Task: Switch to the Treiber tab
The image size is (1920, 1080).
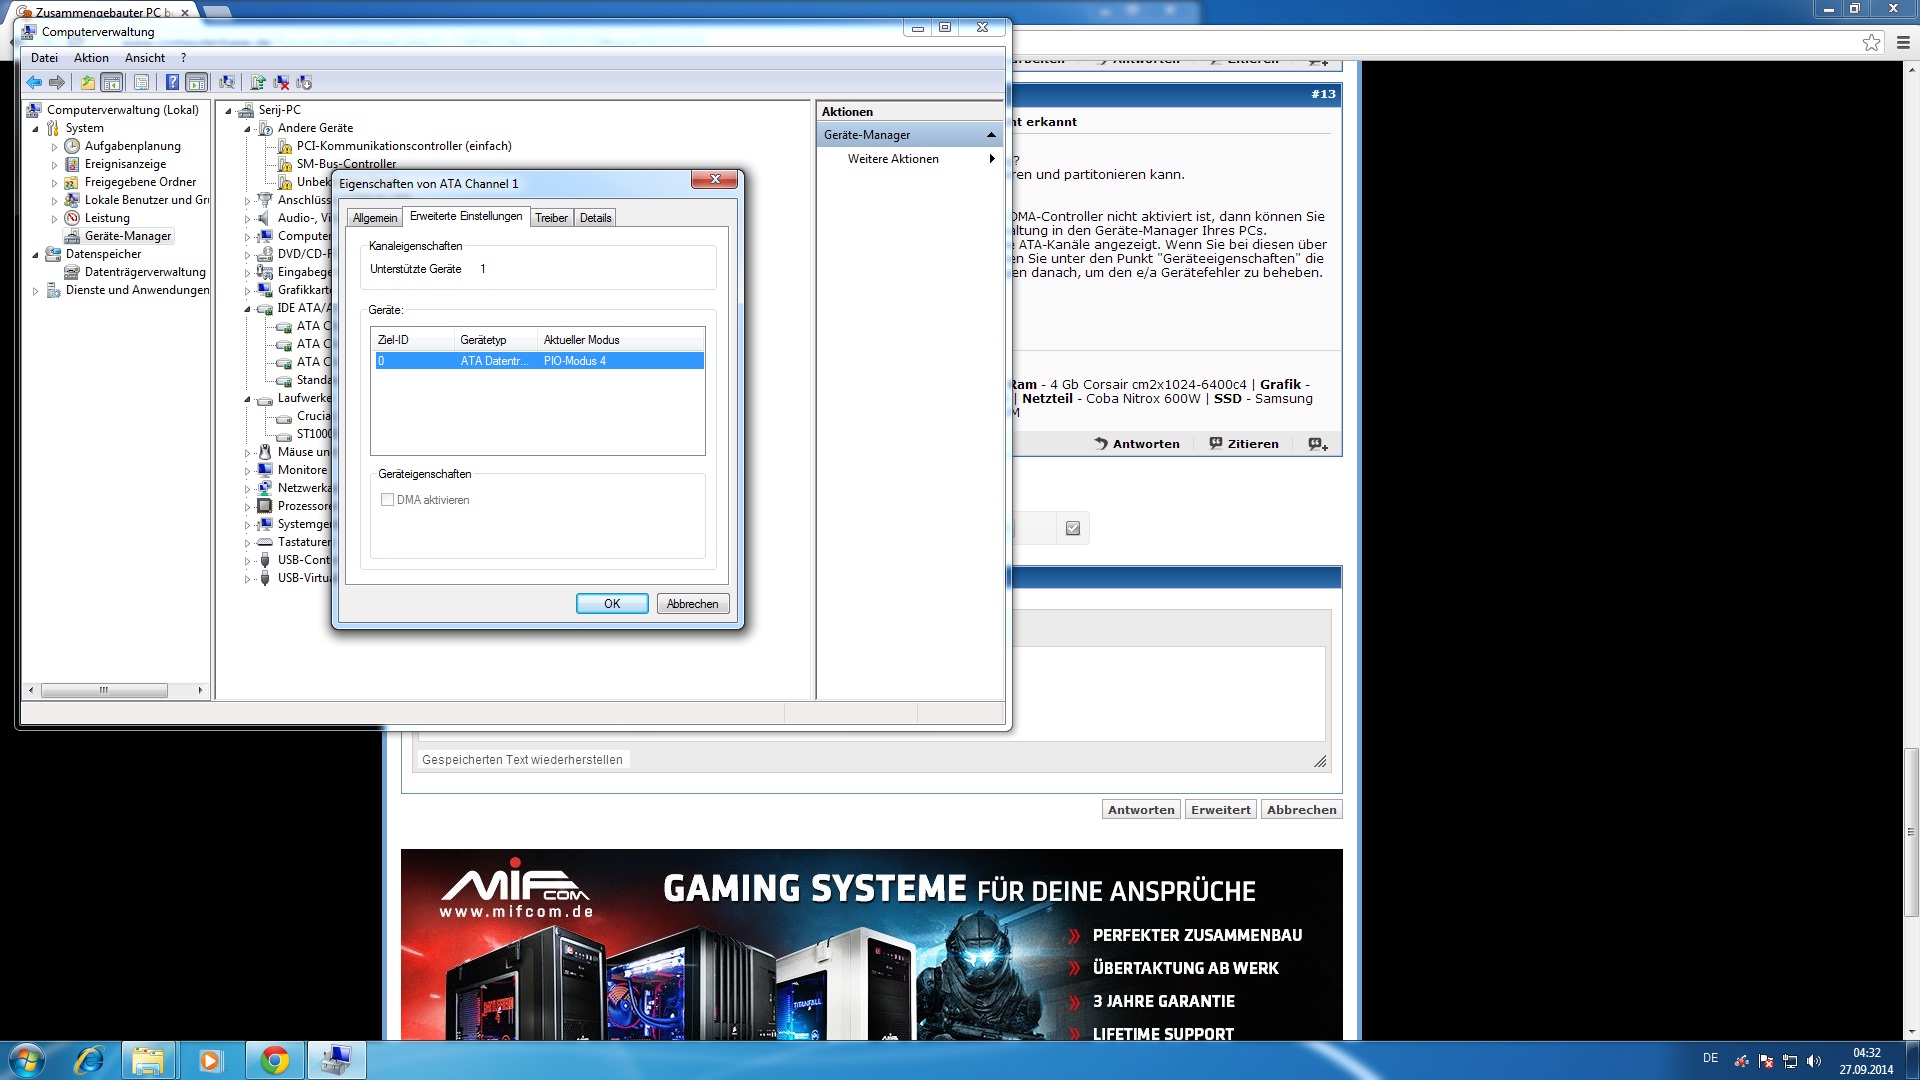Action: point(551,218)
